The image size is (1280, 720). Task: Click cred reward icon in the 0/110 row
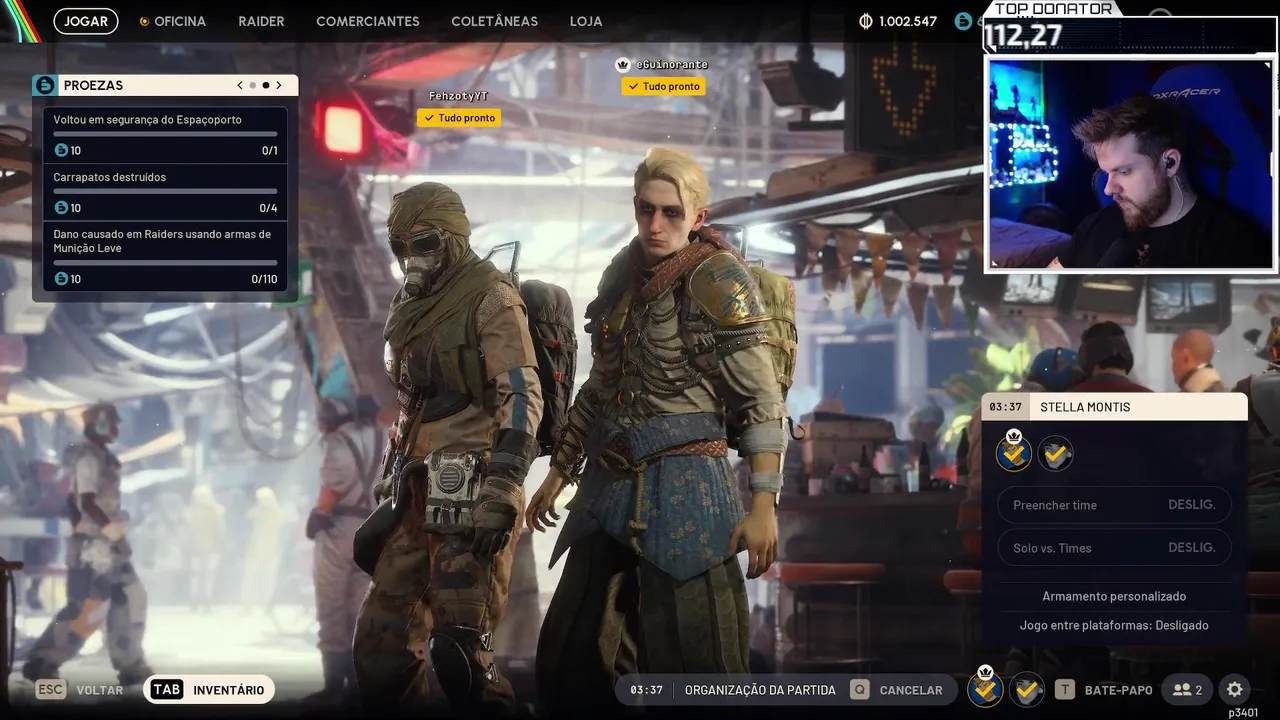(61, 279)
